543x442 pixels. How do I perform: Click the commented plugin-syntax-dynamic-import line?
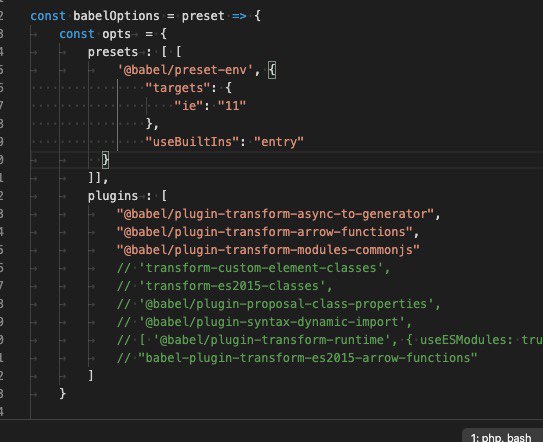click(264, 322)
